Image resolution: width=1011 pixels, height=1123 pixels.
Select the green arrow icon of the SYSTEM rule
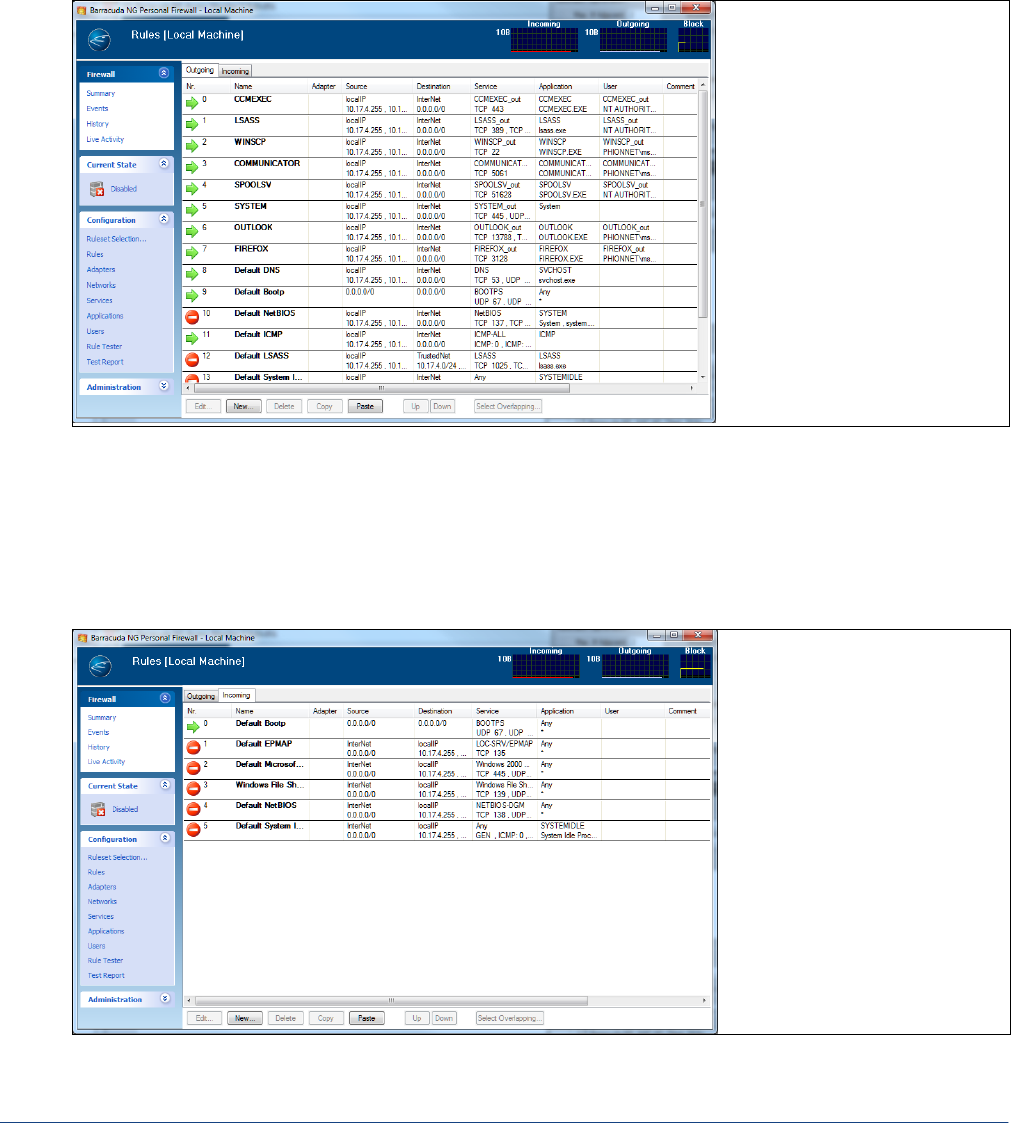[192, 211]
